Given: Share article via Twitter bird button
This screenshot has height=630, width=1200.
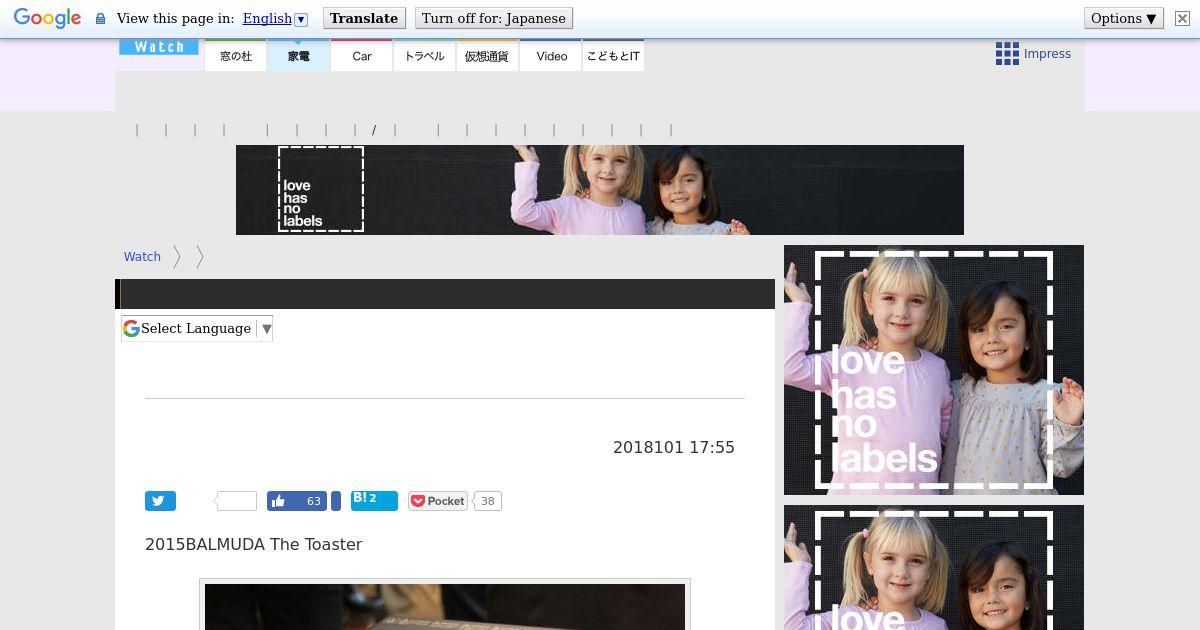Looking at the screenshot, I should (x=160, y=501).
